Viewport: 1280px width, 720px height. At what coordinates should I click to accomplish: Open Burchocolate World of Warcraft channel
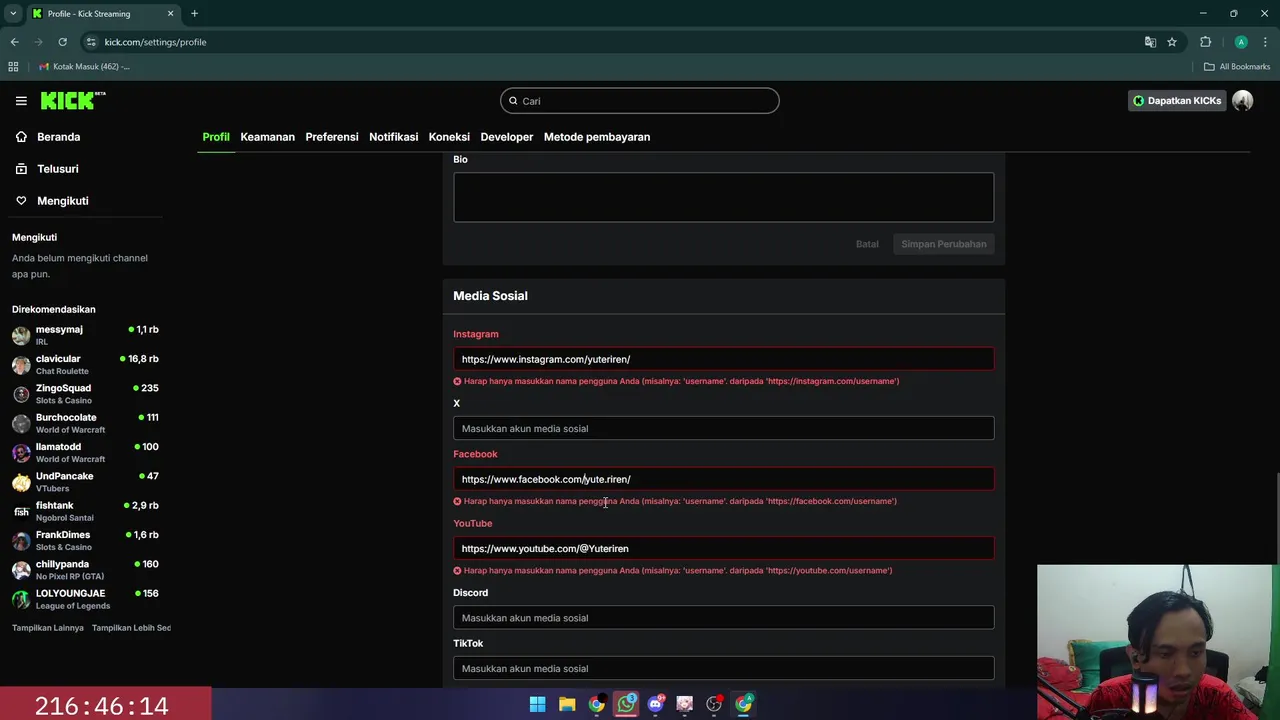[x=85, y=423]
